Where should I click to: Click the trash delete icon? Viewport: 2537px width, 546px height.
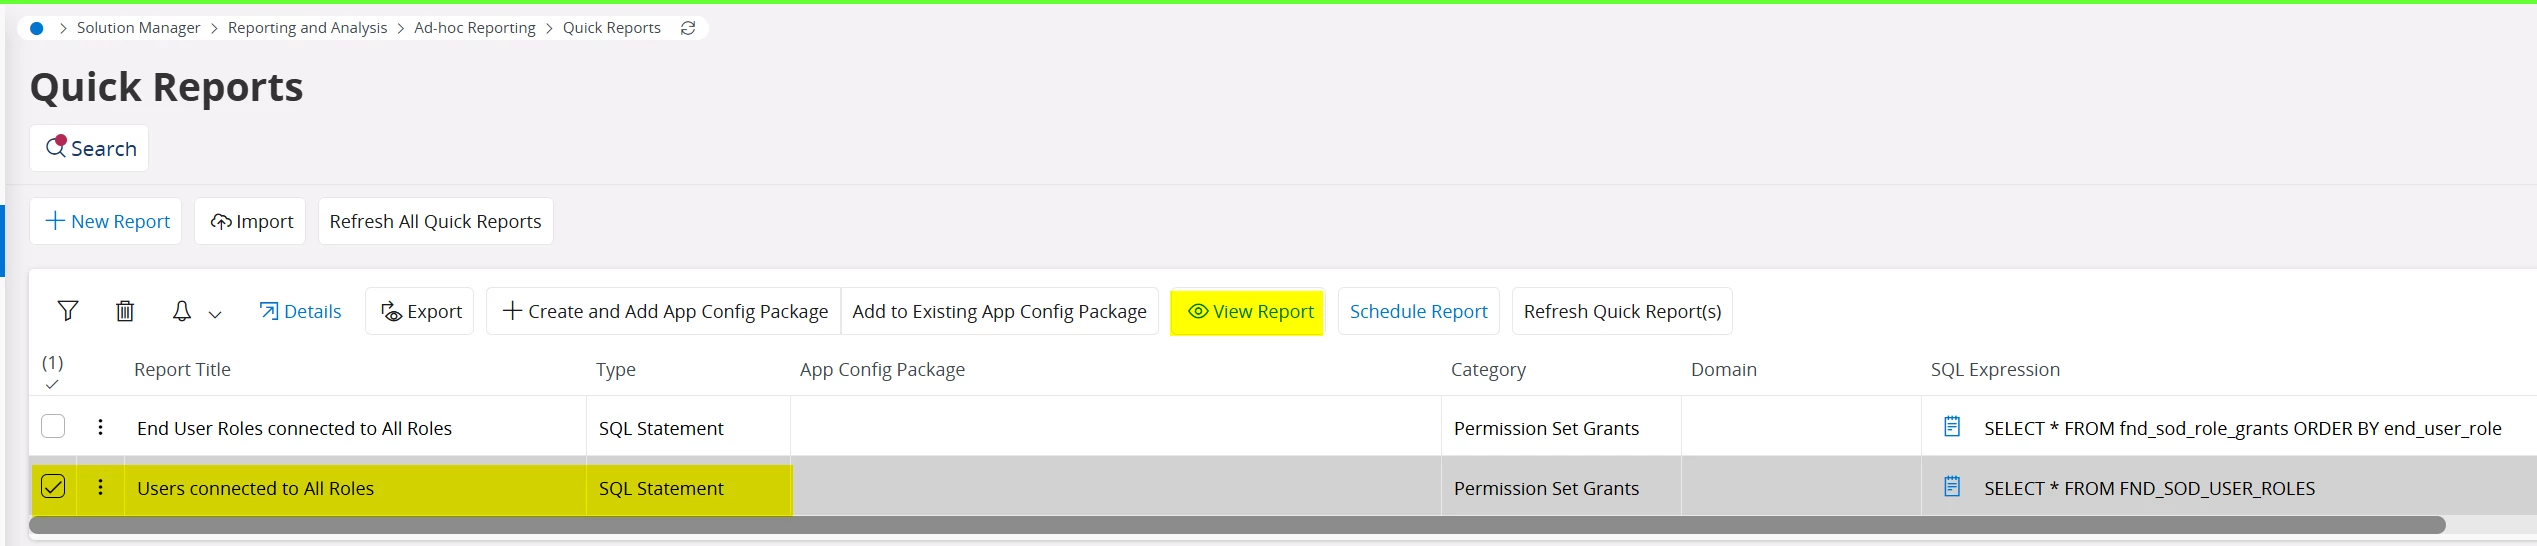tap(125, 311)
